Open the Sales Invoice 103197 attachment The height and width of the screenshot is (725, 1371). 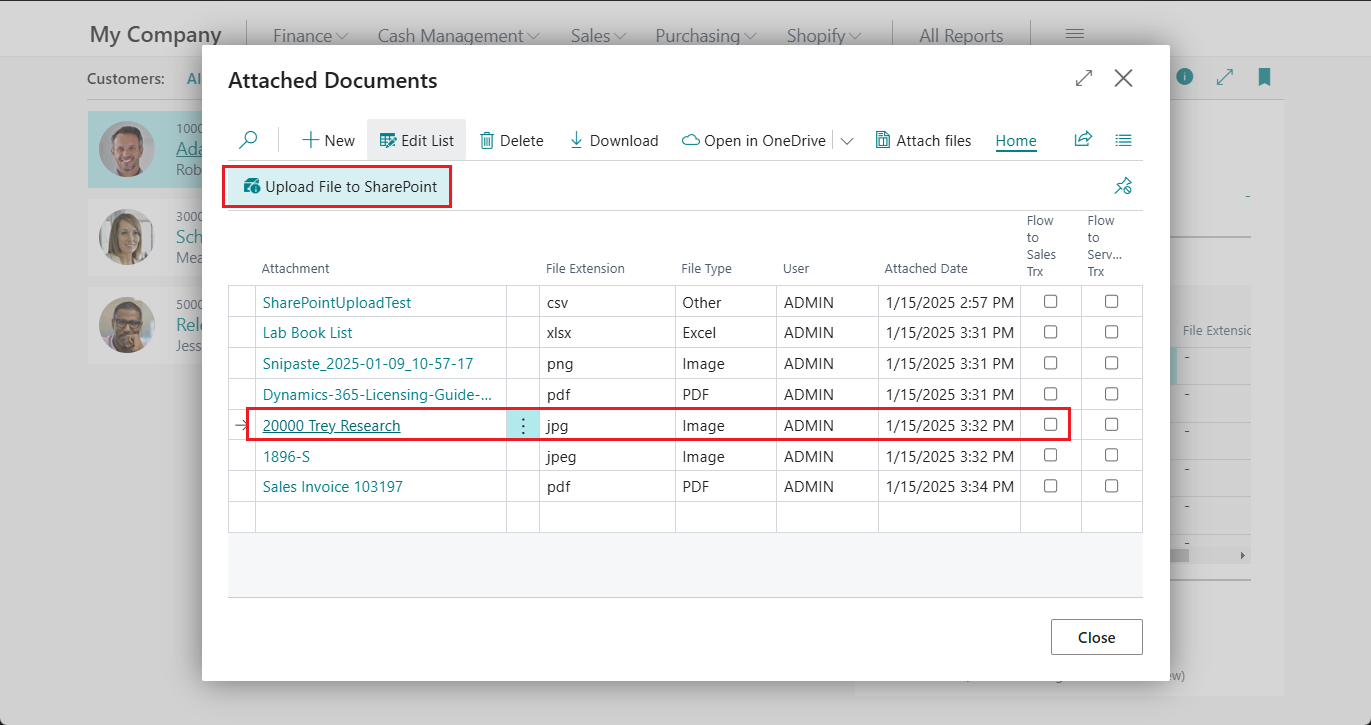tap(330, 486)
